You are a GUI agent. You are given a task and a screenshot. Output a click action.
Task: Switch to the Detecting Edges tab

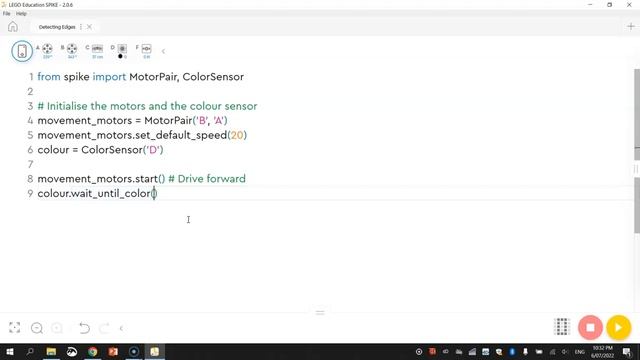pyautogui.click(x=57, y=27)
